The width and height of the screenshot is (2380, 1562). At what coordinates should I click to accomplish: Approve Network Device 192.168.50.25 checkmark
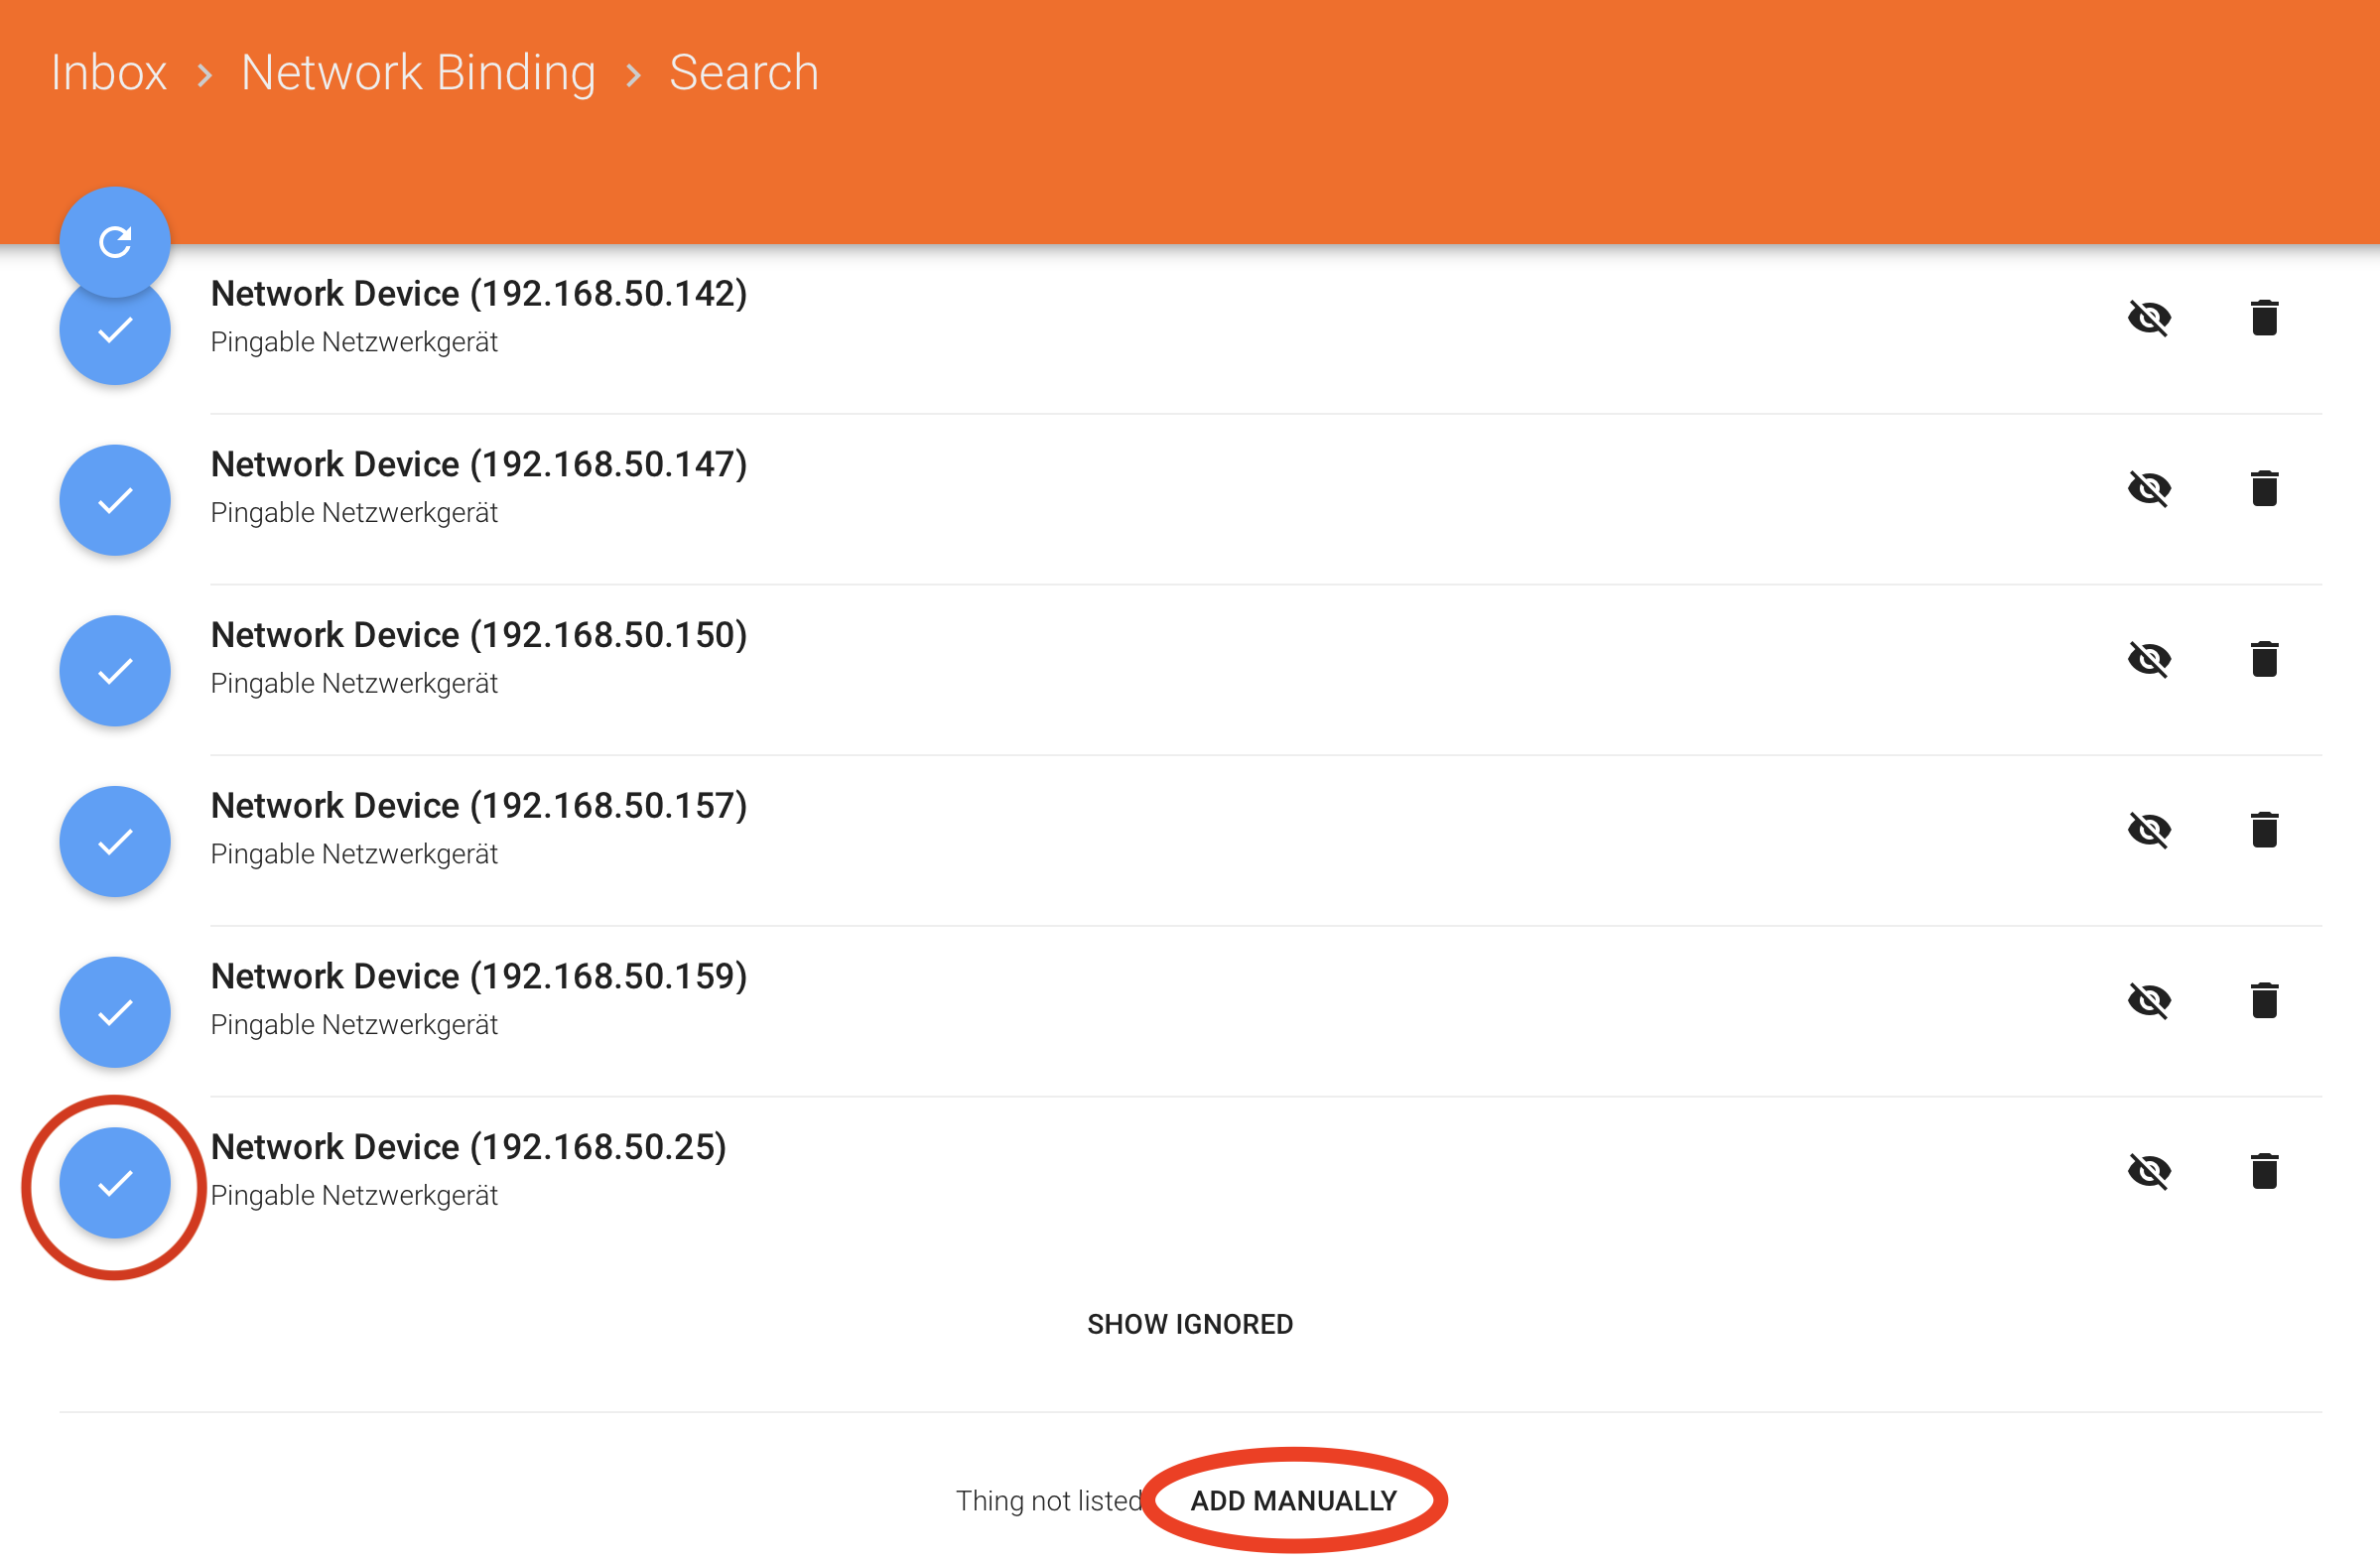(115, 1184)
